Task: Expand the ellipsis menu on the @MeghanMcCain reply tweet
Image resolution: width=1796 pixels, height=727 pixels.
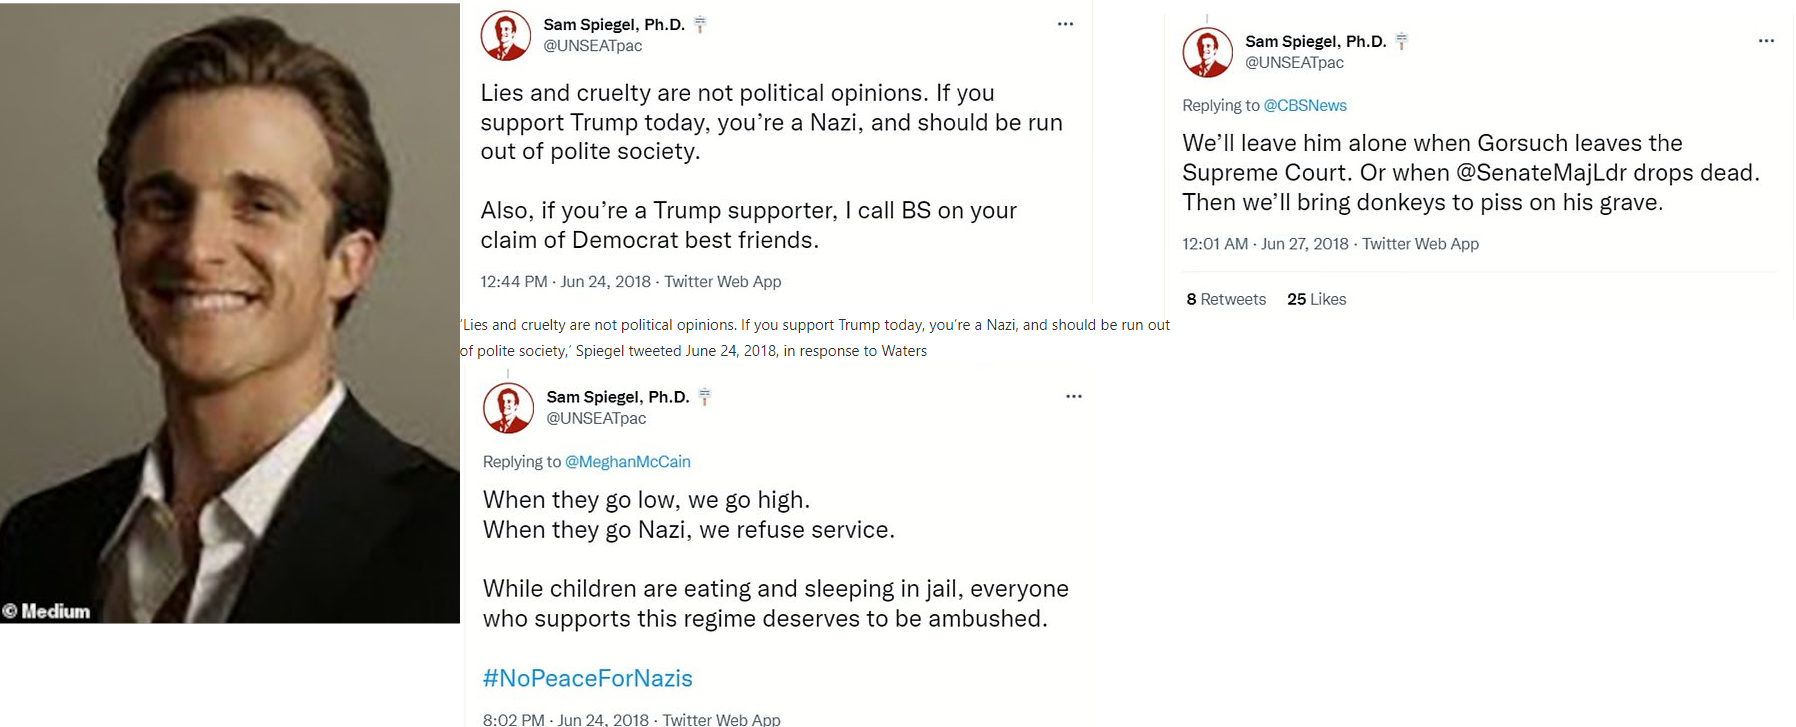Action: pos(1074,397)
